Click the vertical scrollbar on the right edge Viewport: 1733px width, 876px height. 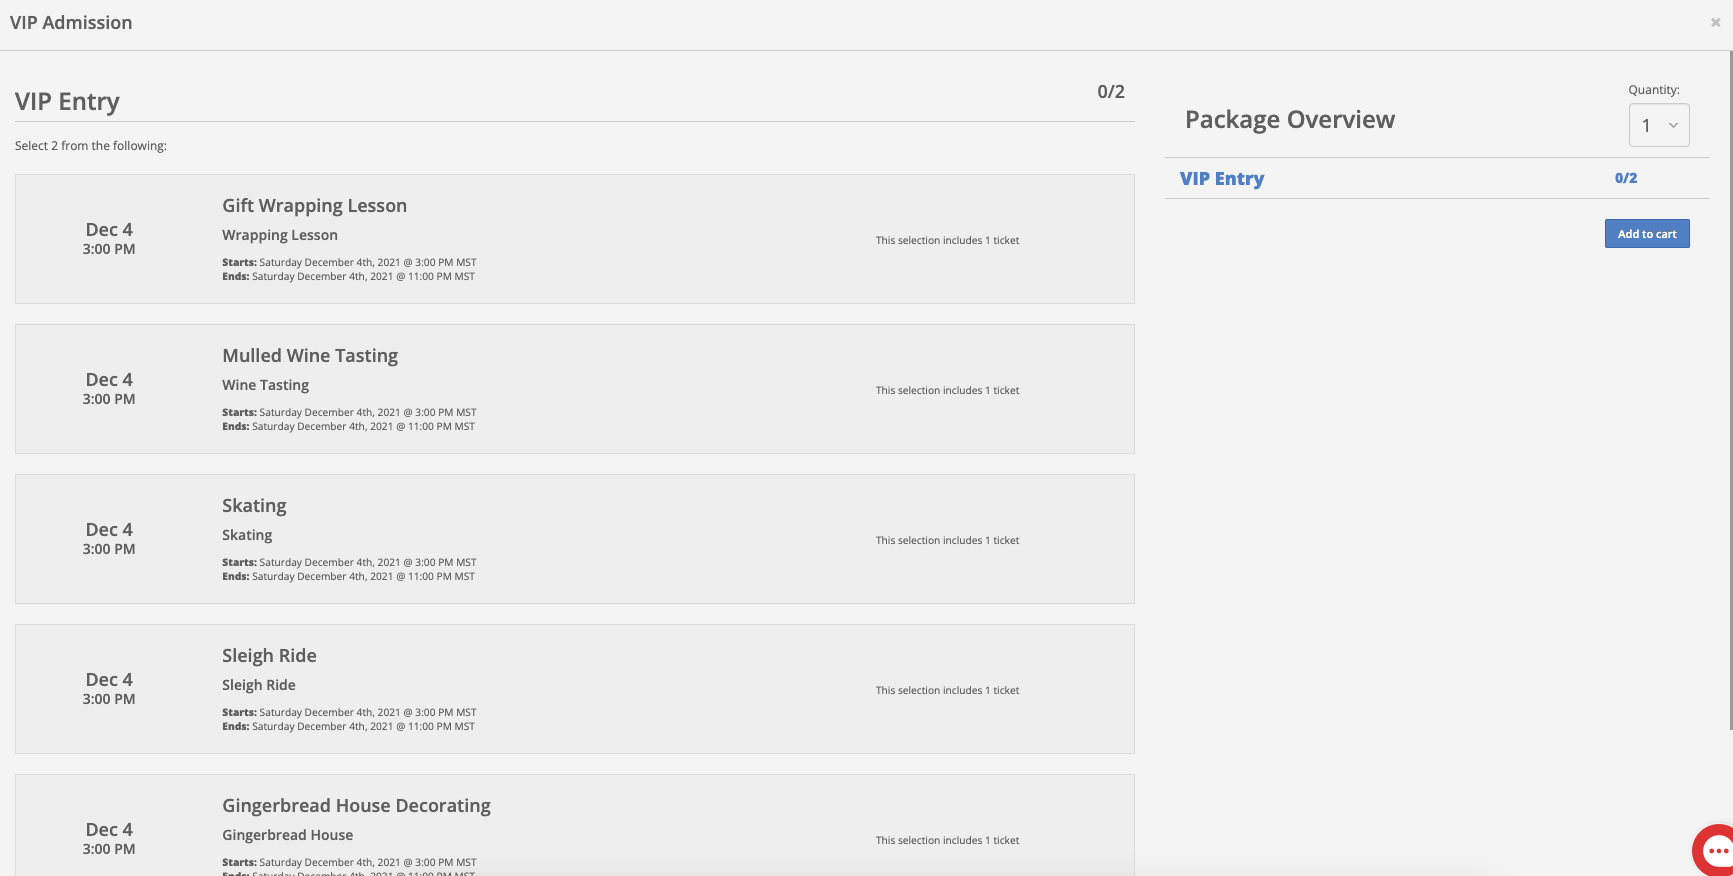1730,390
